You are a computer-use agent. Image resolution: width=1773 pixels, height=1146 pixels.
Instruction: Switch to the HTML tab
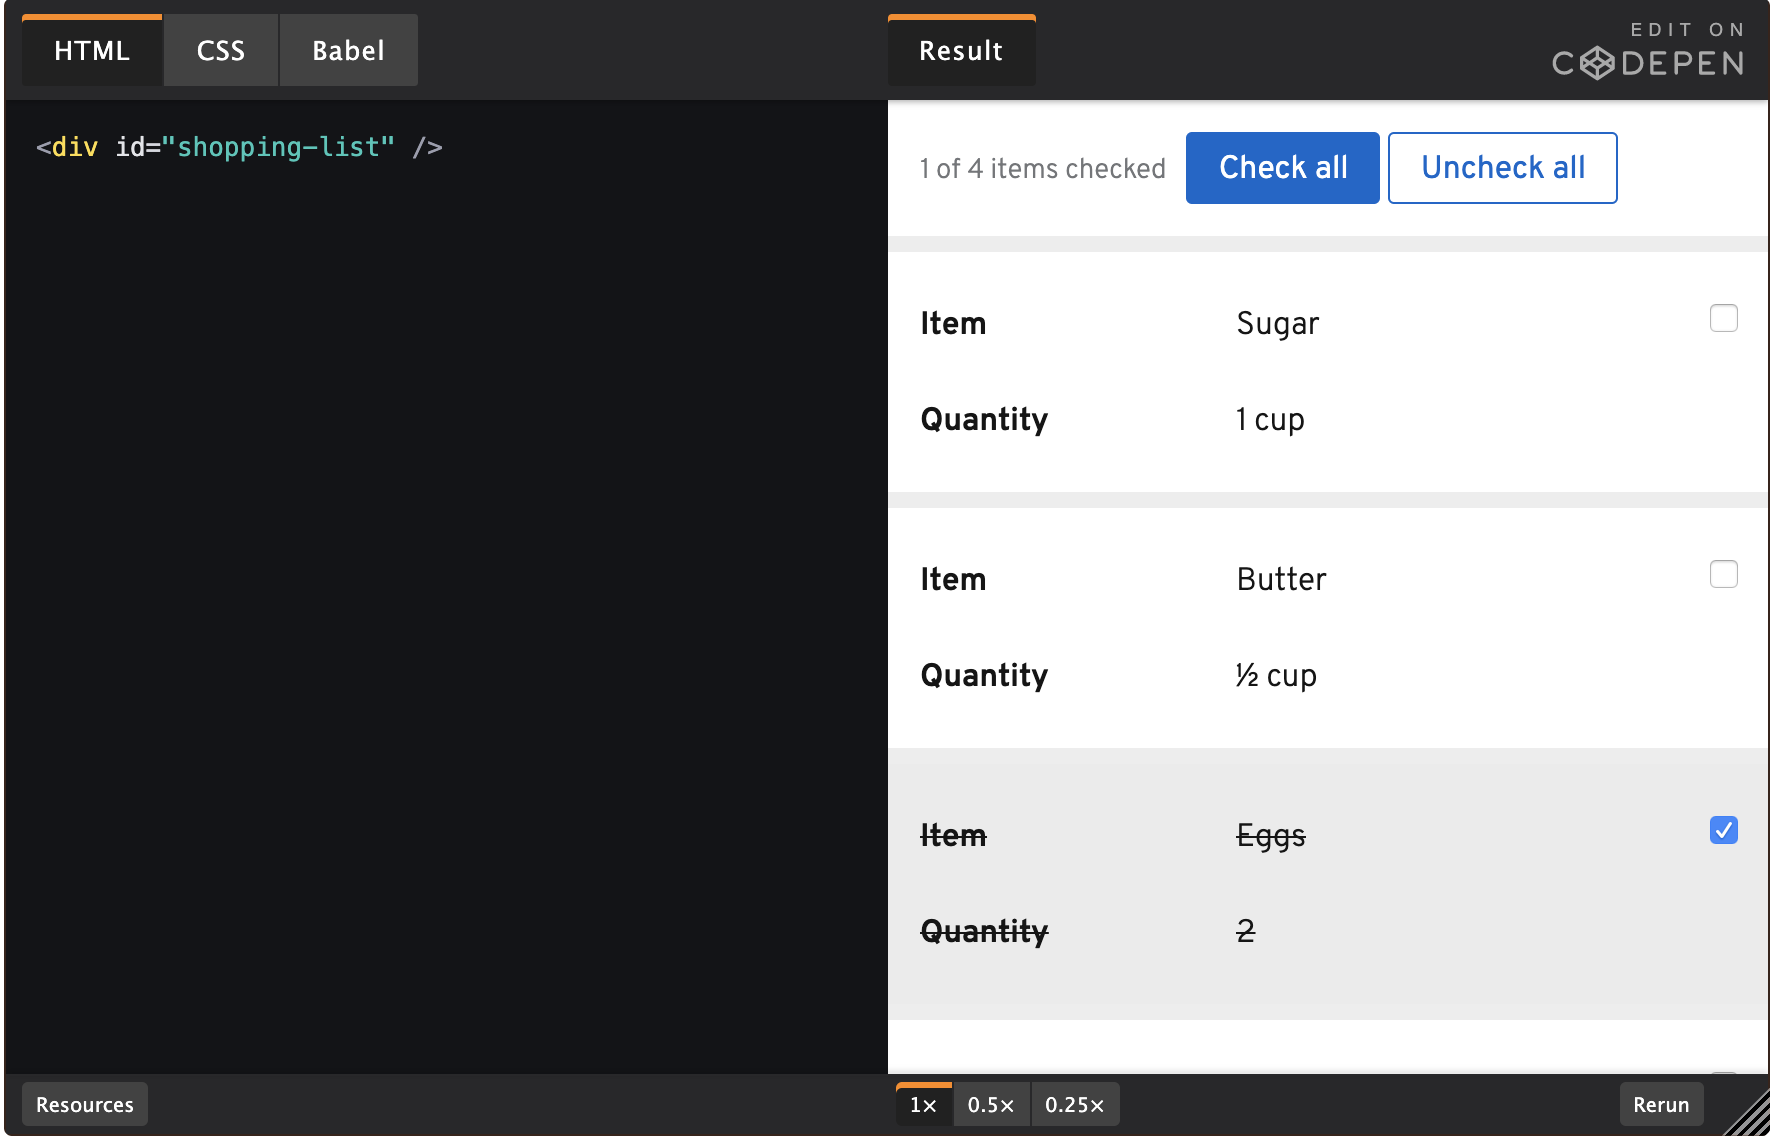coord(92,51)
